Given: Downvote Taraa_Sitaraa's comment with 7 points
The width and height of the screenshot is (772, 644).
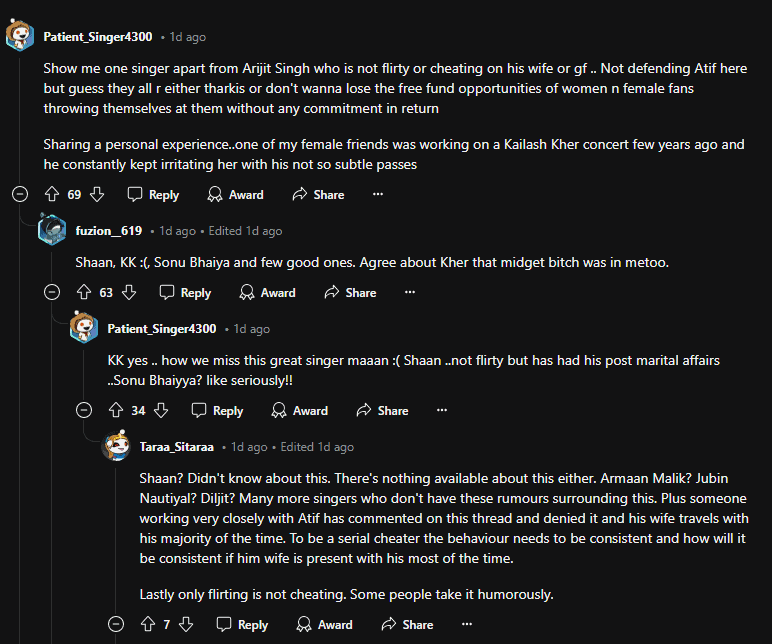Looking at the screenshot, I should pyautogui.click(x=185, y=624).
